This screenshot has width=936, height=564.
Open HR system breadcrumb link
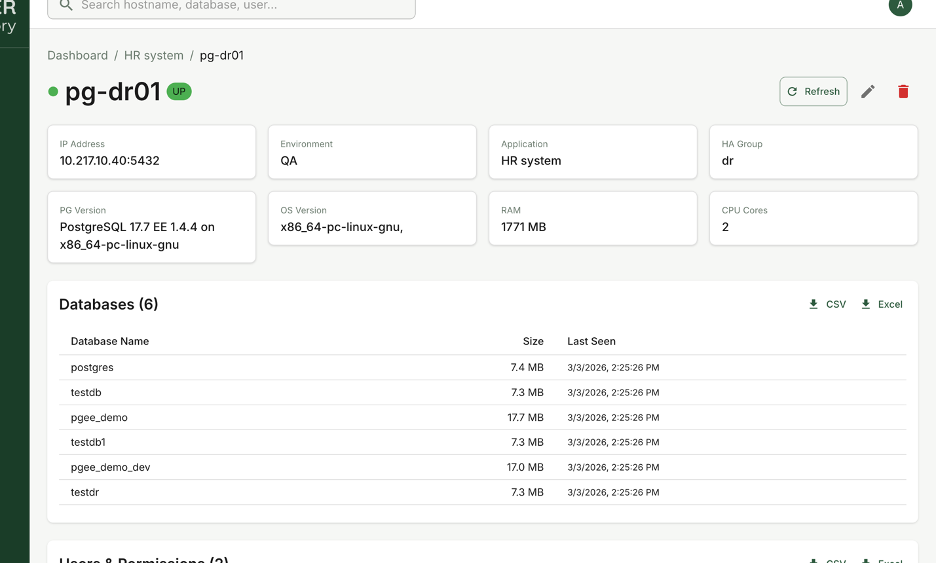(154, 56)
